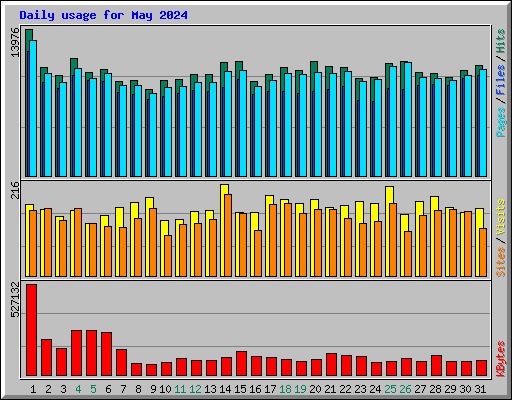Select day 23 label on the x-axis
The height and width of the screenshot is (400, 512).
pos(360,389)
